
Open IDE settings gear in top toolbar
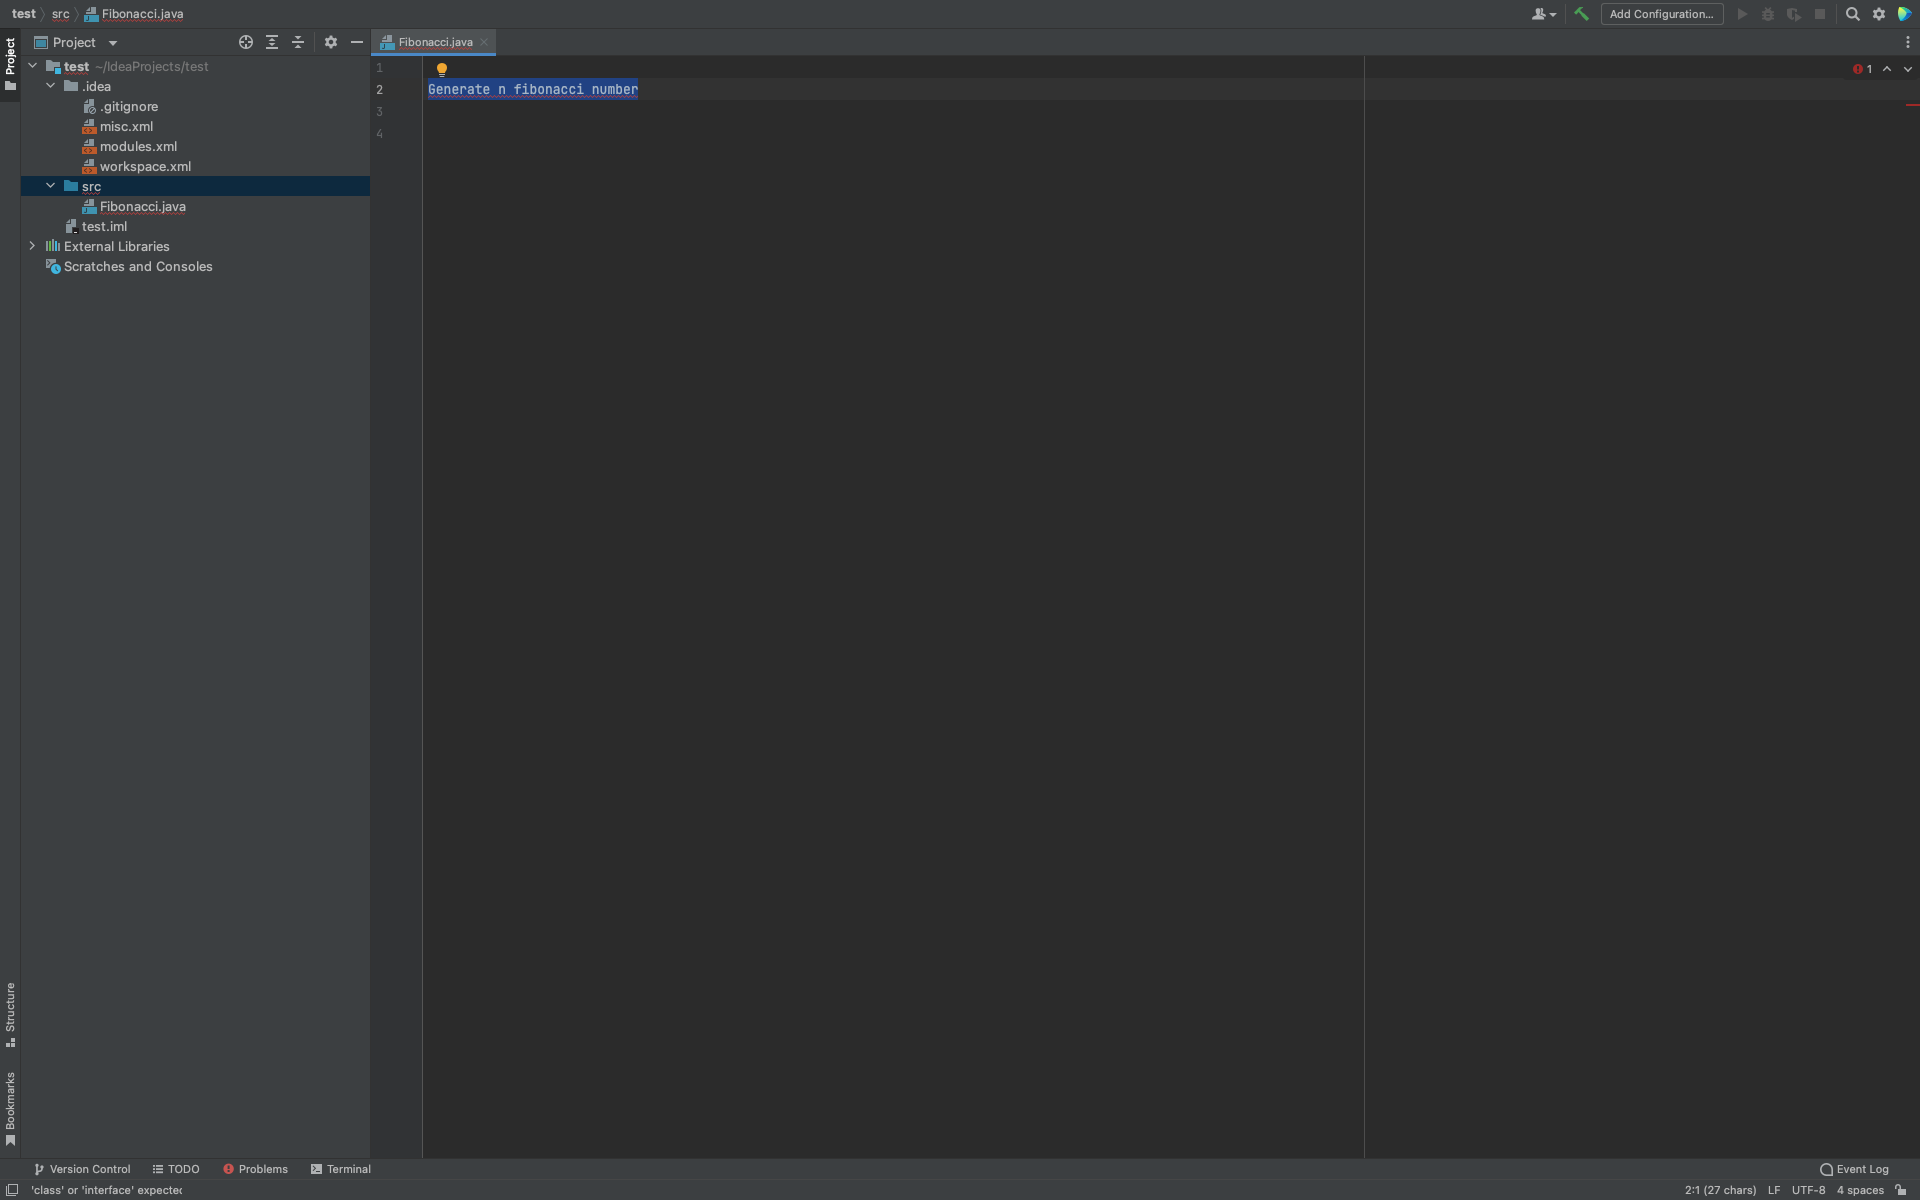[x=1879, y=14]
